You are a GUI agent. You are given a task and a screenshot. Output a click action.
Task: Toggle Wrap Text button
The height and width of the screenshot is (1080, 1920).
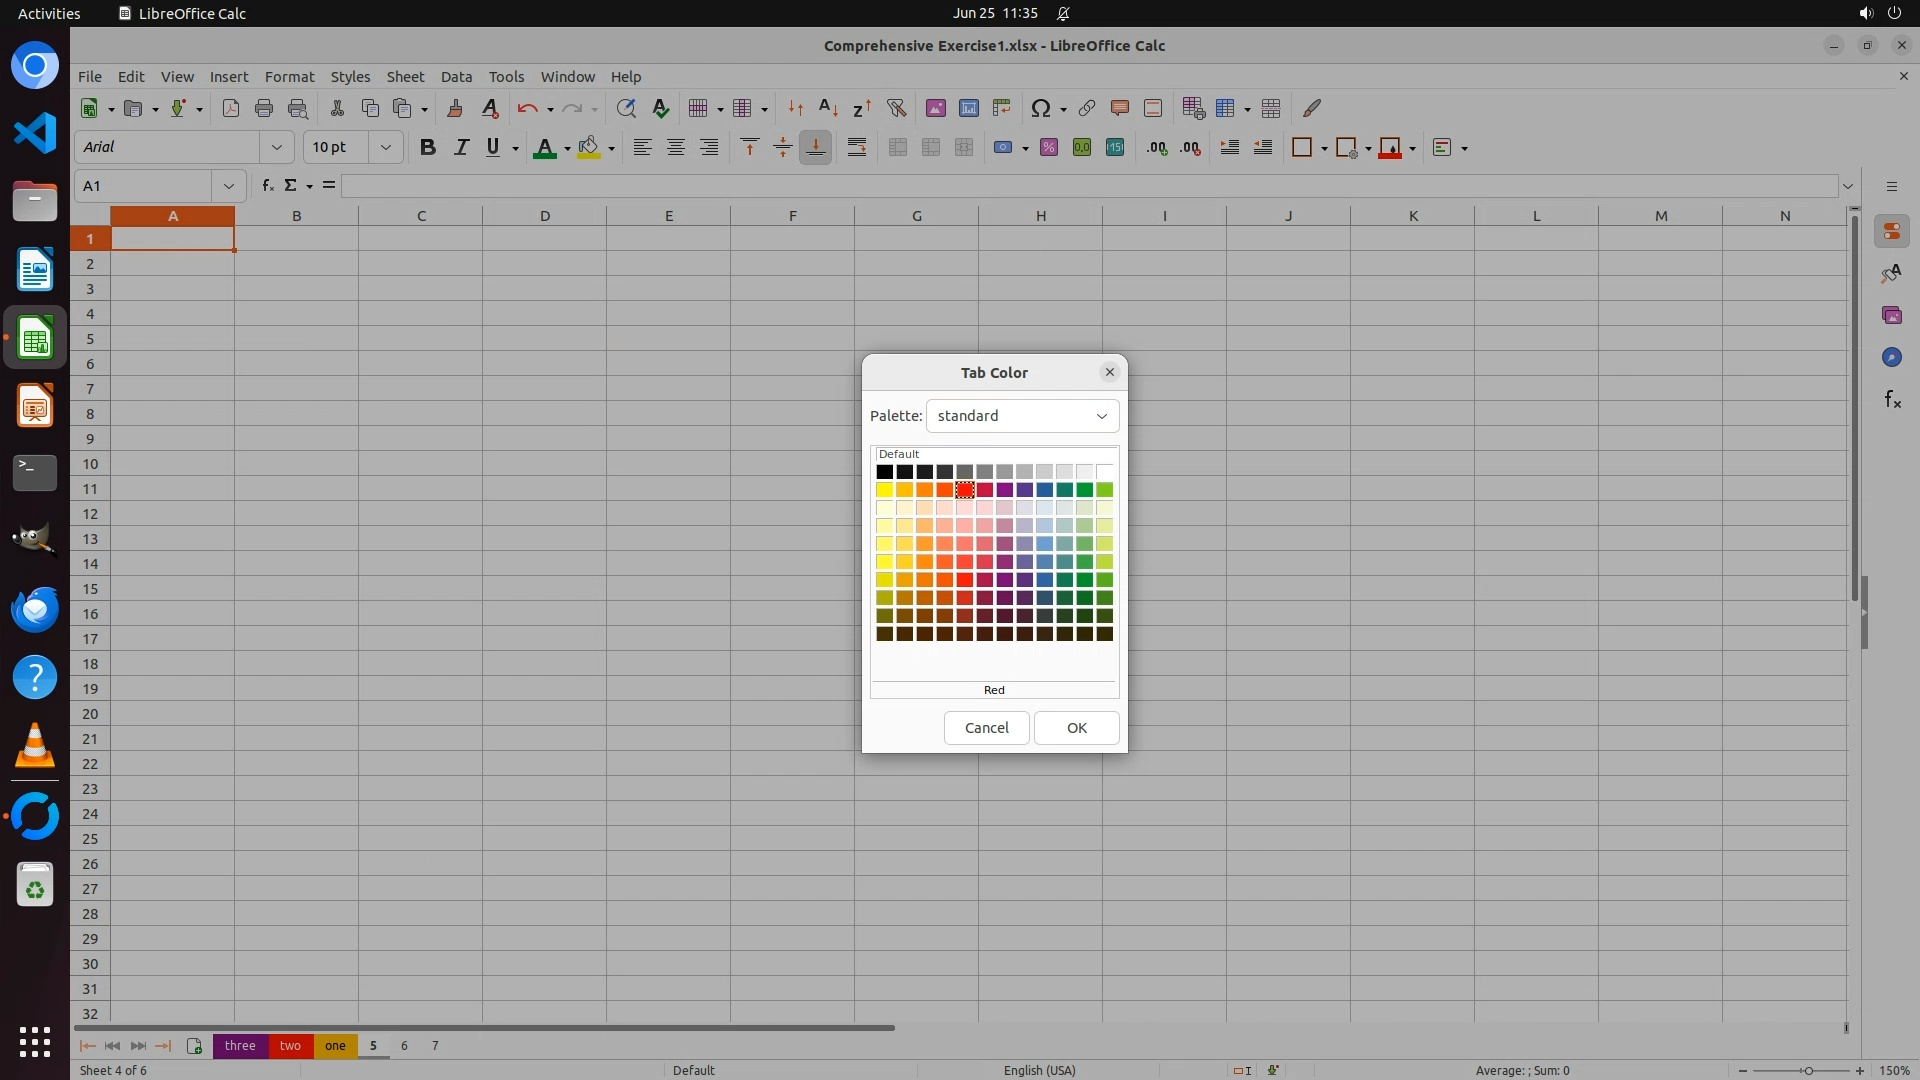(857, 147)
